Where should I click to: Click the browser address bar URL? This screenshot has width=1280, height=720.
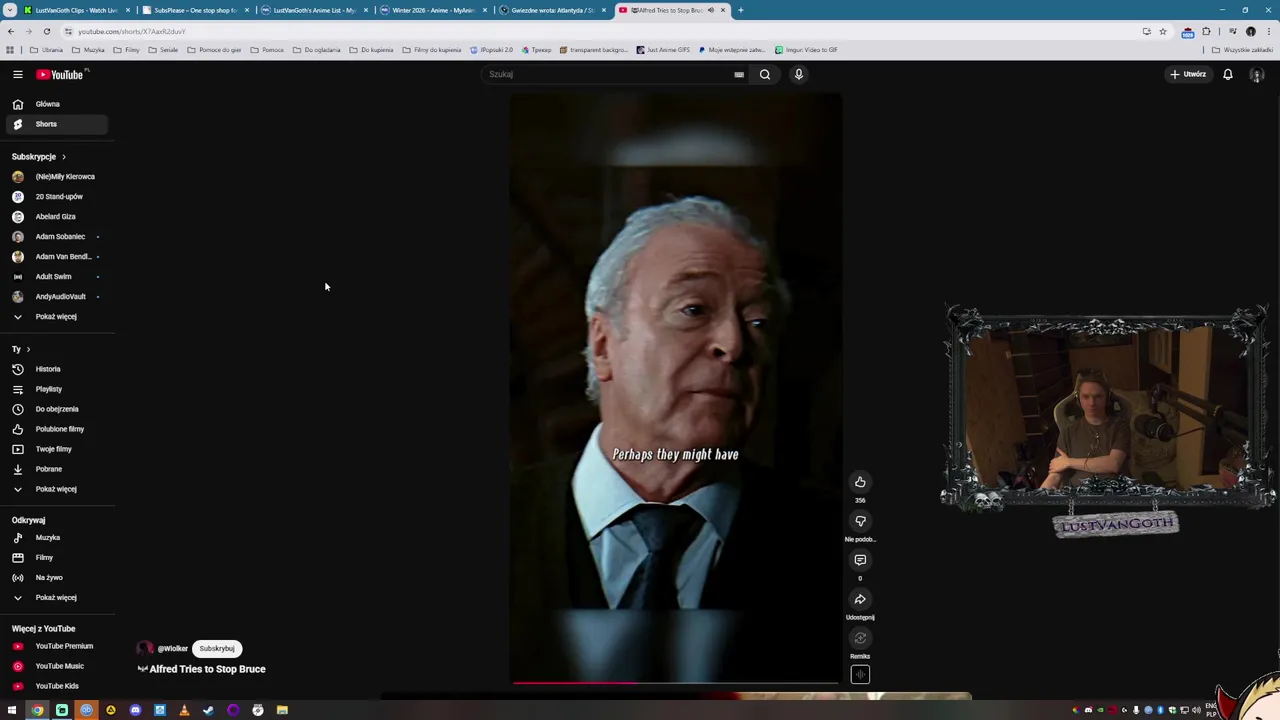132,31
